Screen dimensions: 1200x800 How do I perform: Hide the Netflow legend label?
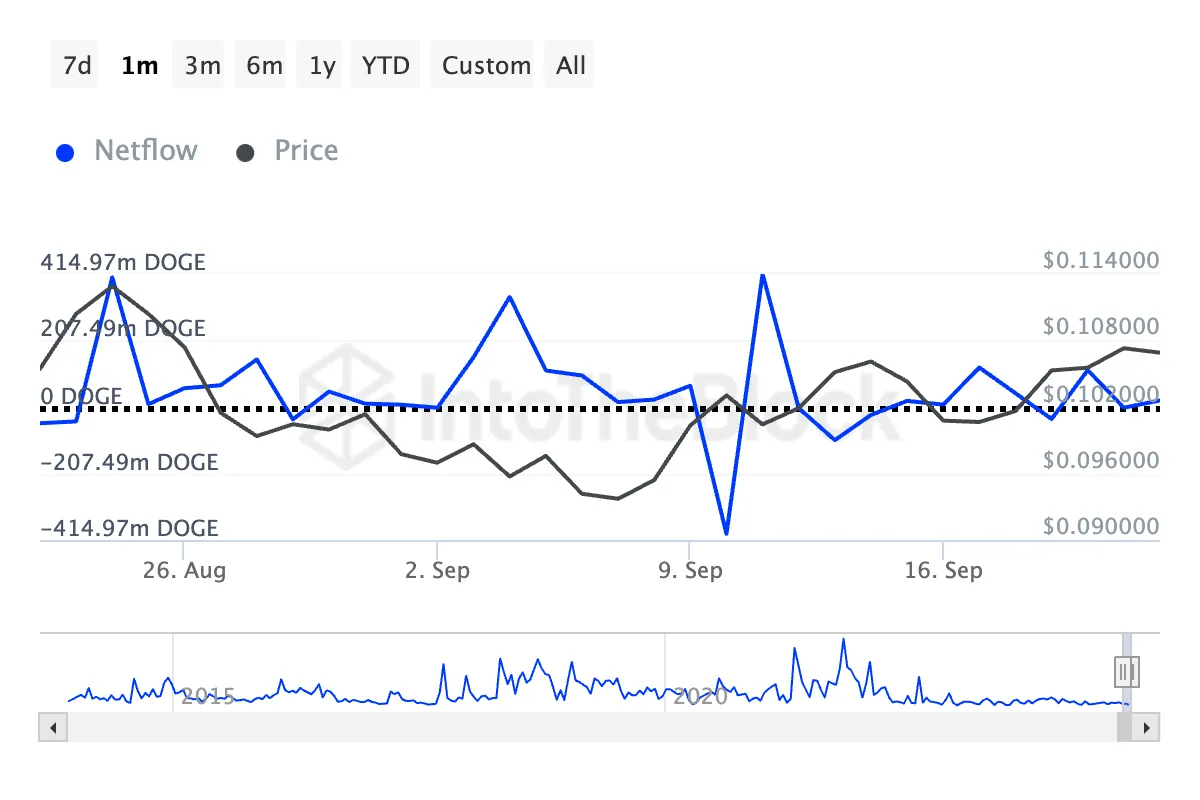point(146,151)
